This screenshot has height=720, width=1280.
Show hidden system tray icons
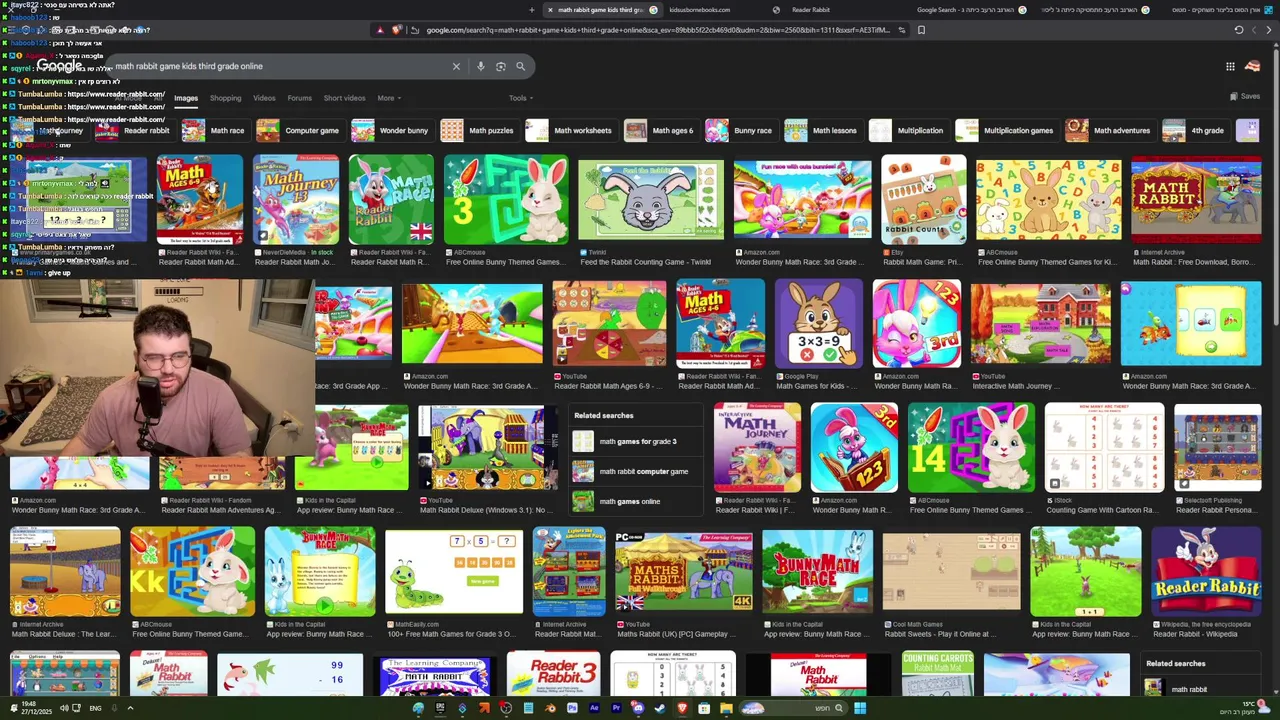coord(130,708)
